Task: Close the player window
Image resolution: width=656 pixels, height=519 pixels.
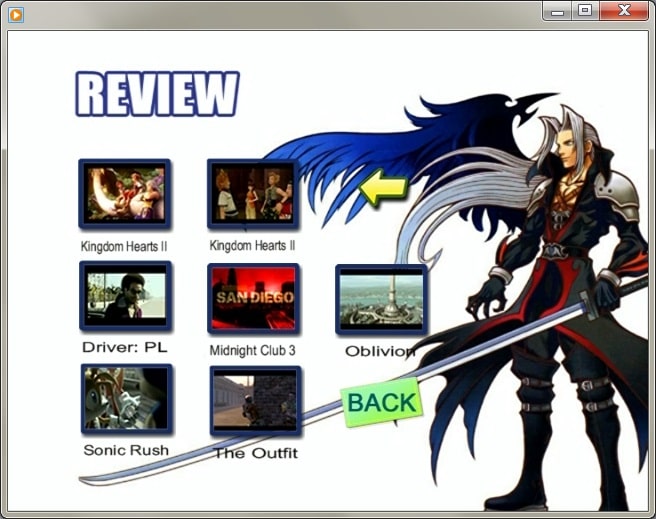Action: (x=624, y=10)
